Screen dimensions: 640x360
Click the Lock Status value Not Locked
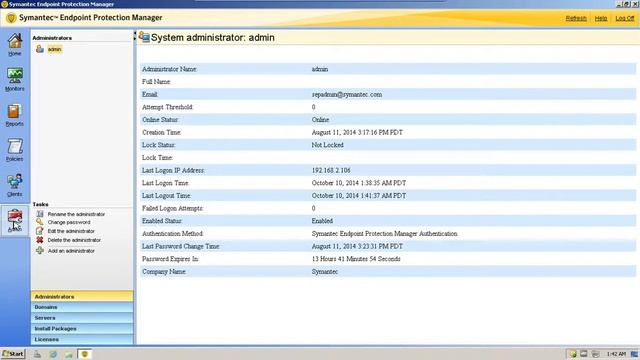[x=327, y=145]
